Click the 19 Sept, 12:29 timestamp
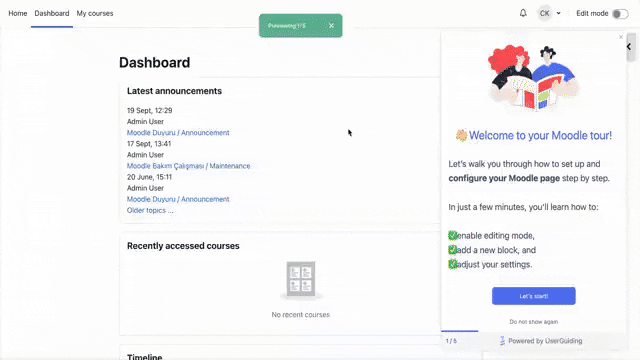 (x=149, y=110)
